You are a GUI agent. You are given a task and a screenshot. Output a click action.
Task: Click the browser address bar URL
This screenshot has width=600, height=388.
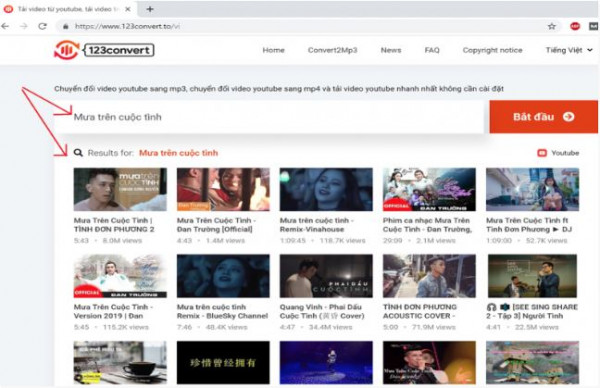[x=127, y=26]
